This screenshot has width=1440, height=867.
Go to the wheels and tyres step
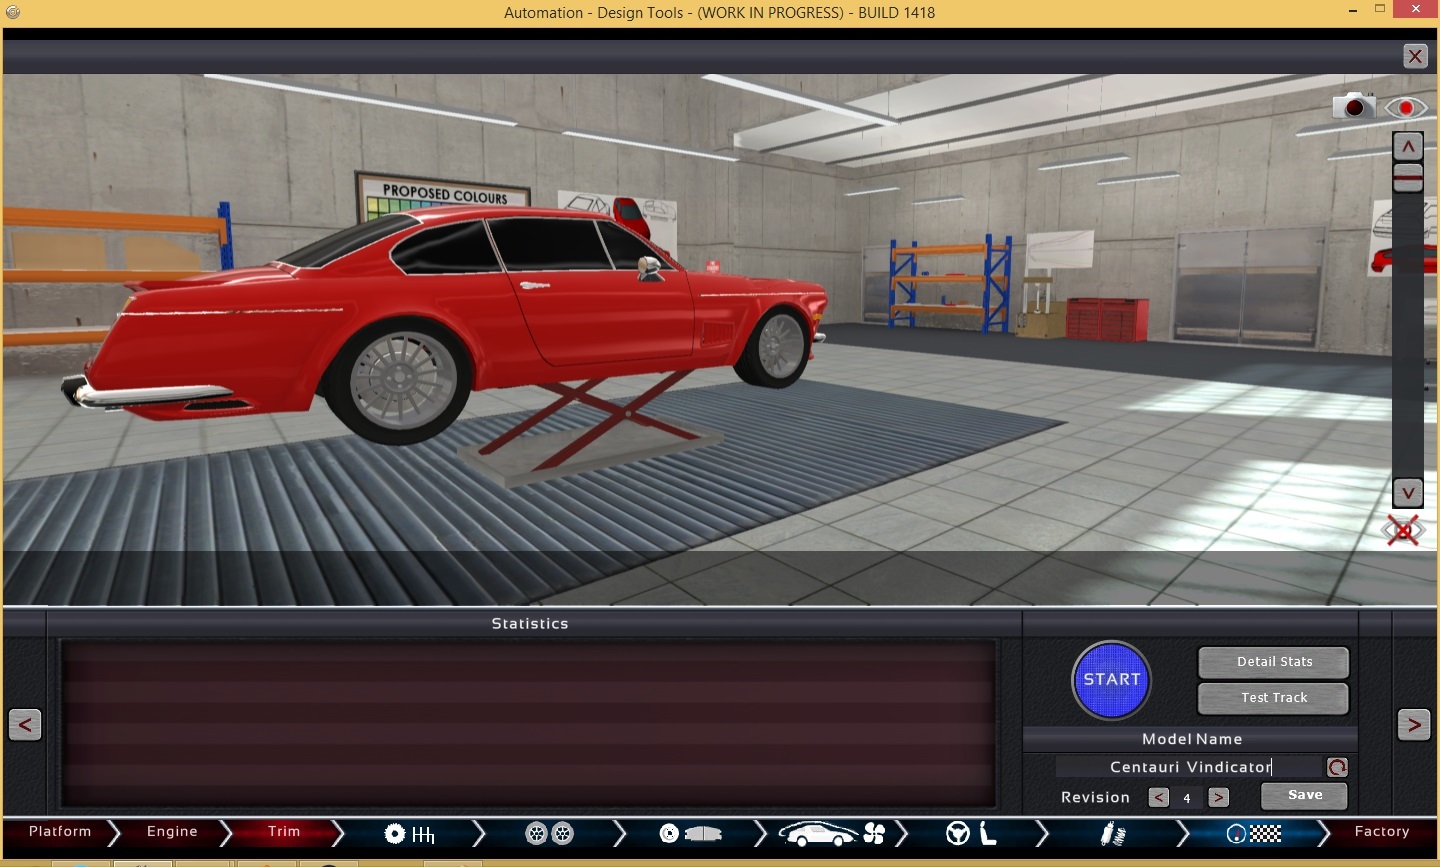click(x=550, y=833)
